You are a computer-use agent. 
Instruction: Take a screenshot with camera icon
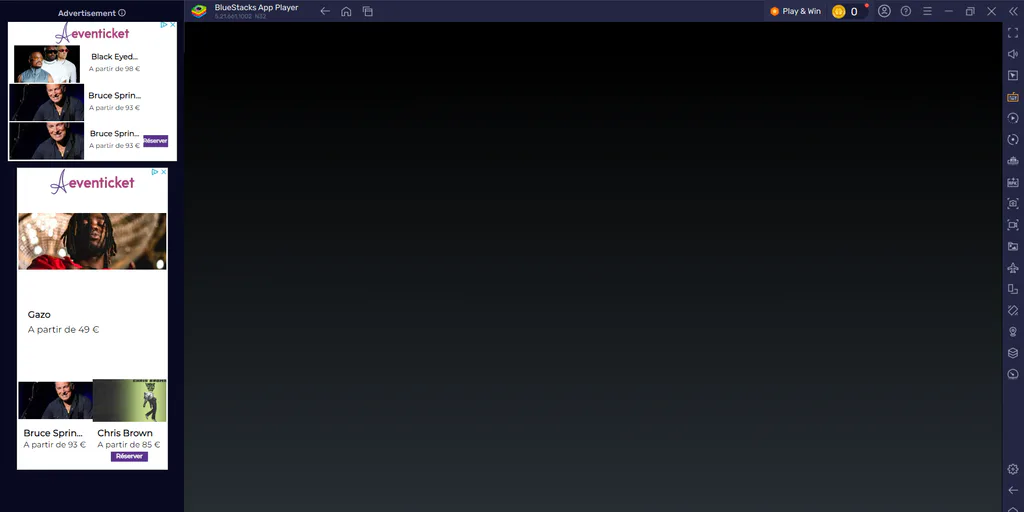1013,204
